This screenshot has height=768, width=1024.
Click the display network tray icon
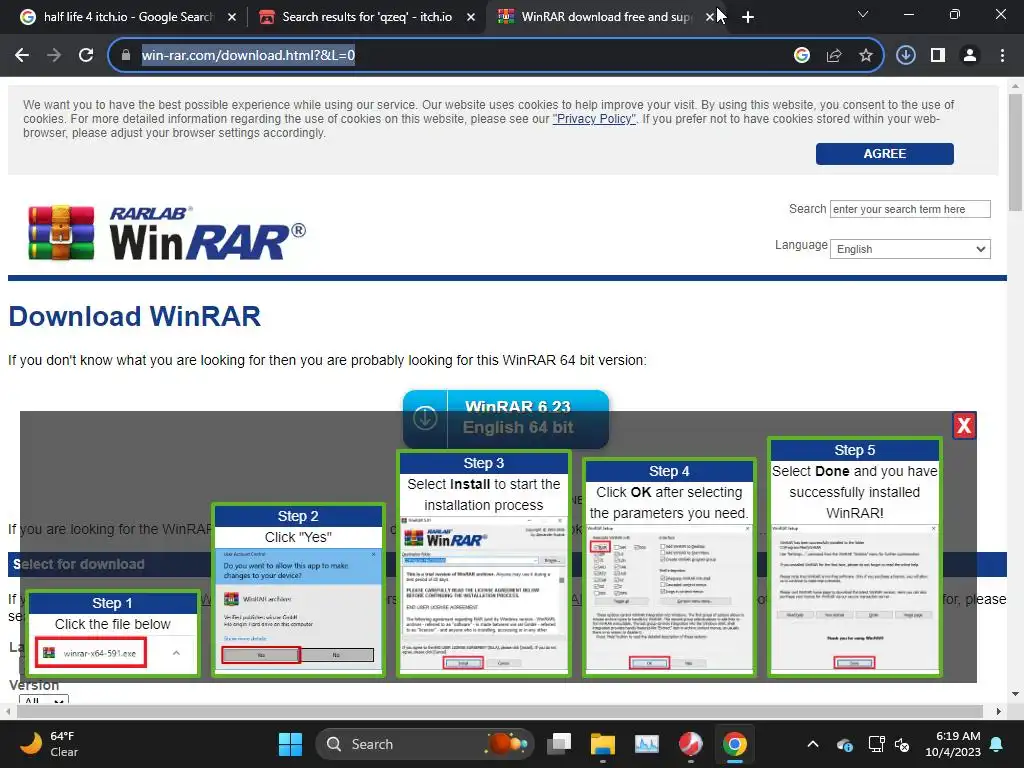coord(876,744)
